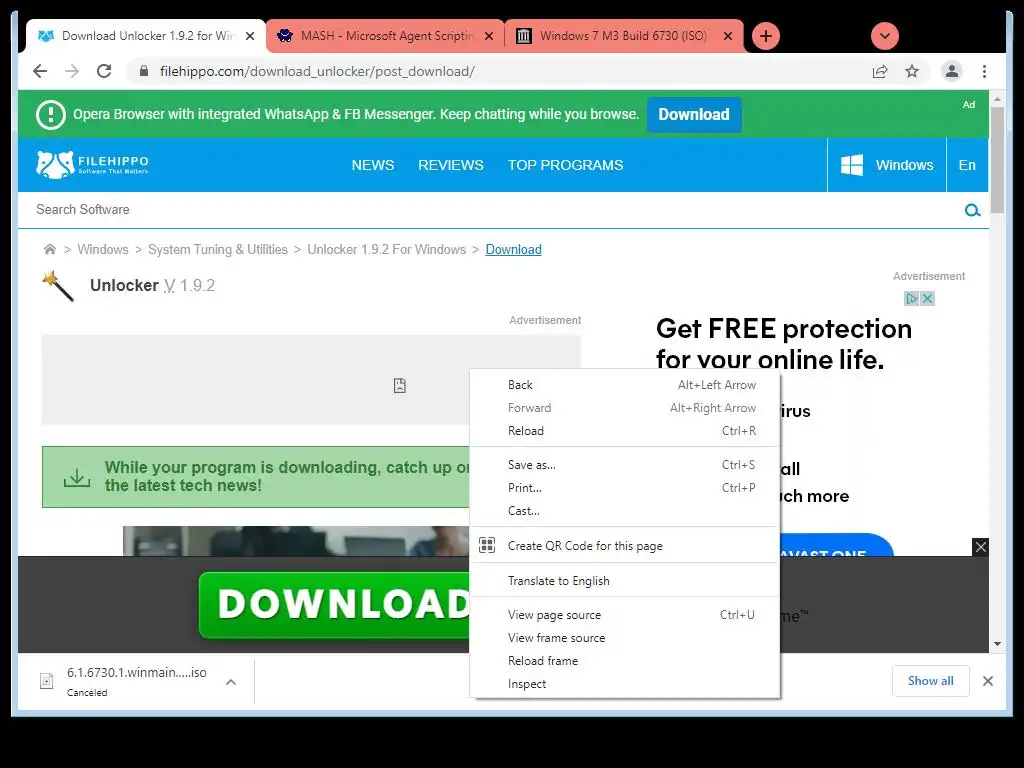1024x768 pixels.
Task: Open the profile avatar menu
Action: [x=952, y=71]
